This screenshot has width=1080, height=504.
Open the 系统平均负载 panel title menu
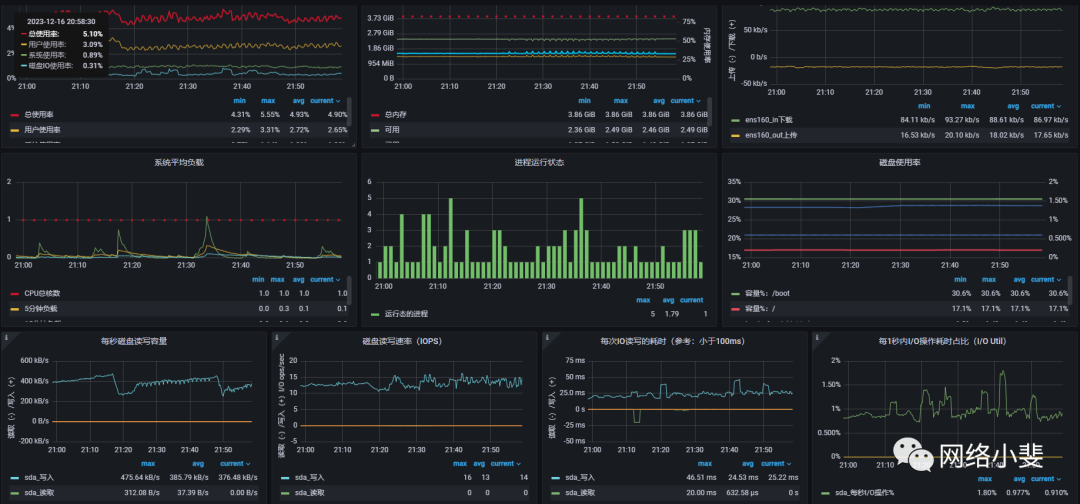pos(179,162)
